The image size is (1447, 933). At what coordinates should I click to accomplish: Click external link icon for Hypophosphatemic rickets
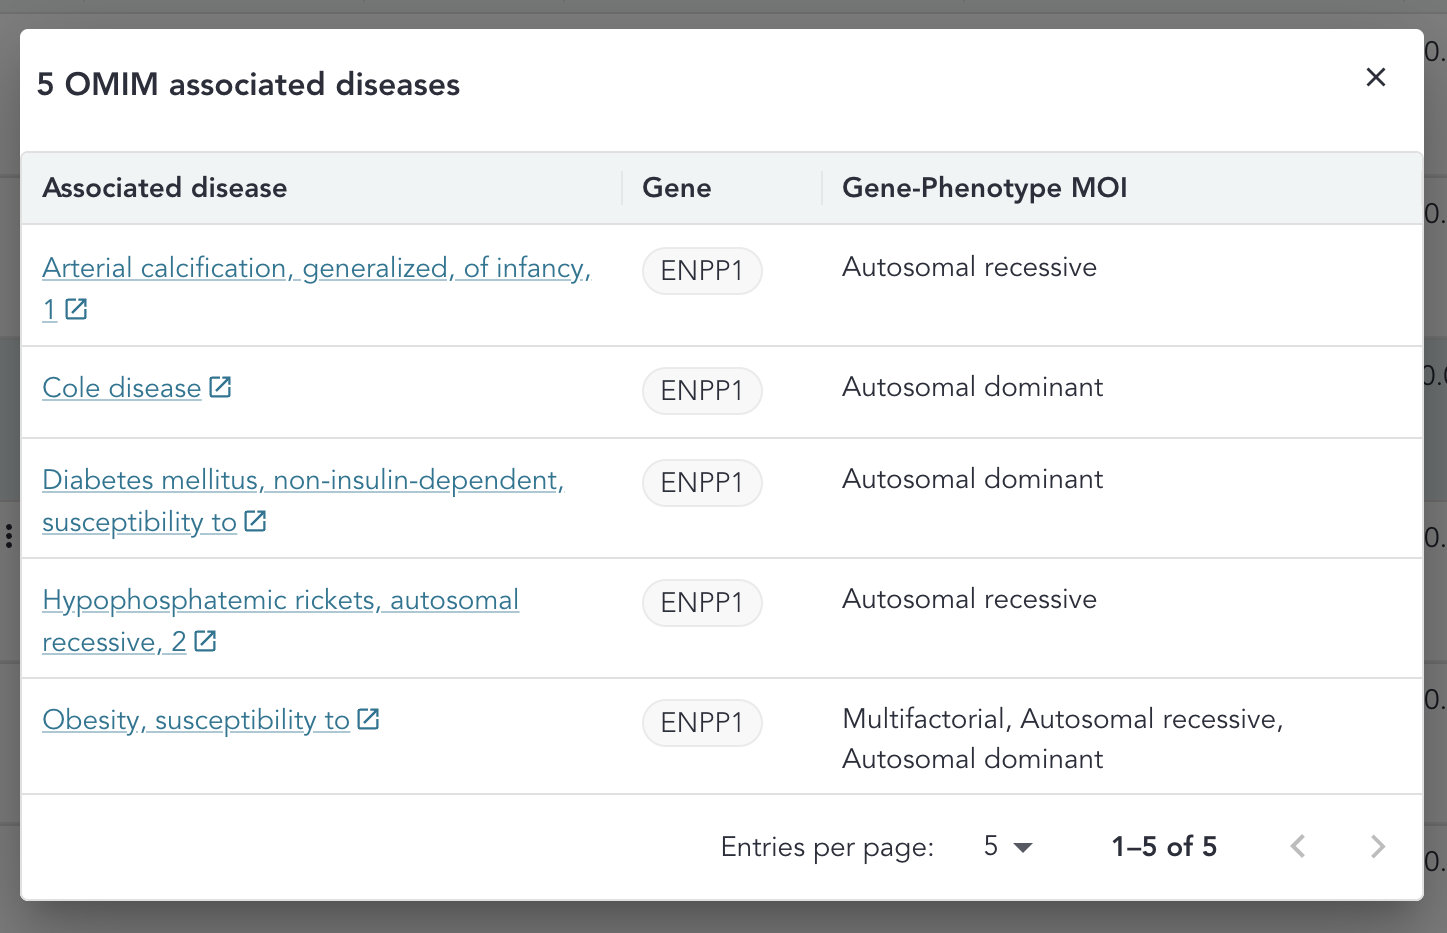coord(205,641)
